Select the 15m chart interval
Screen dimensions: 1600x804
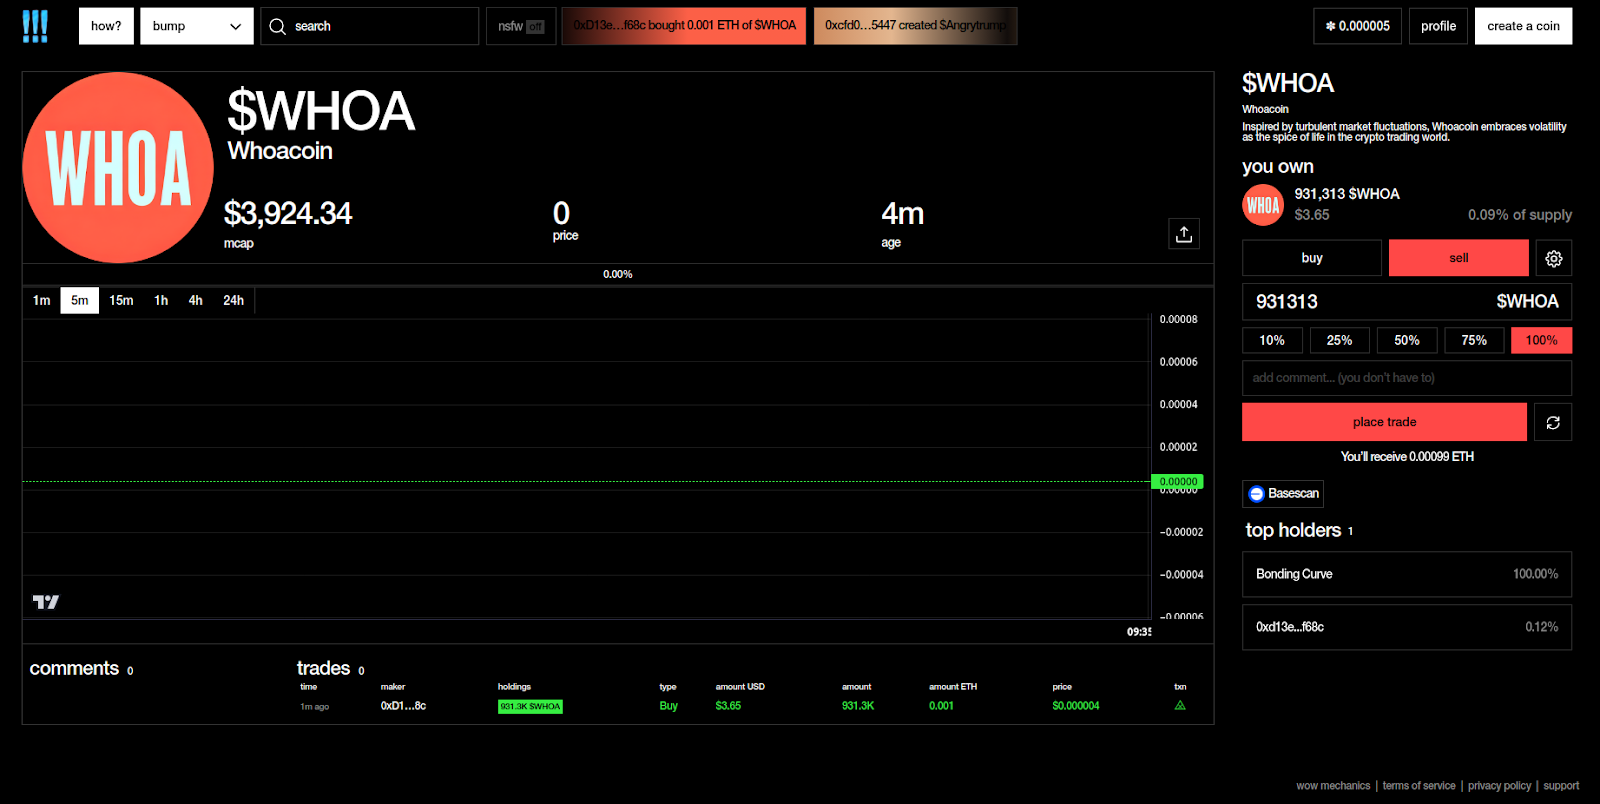tap(121, 300)
